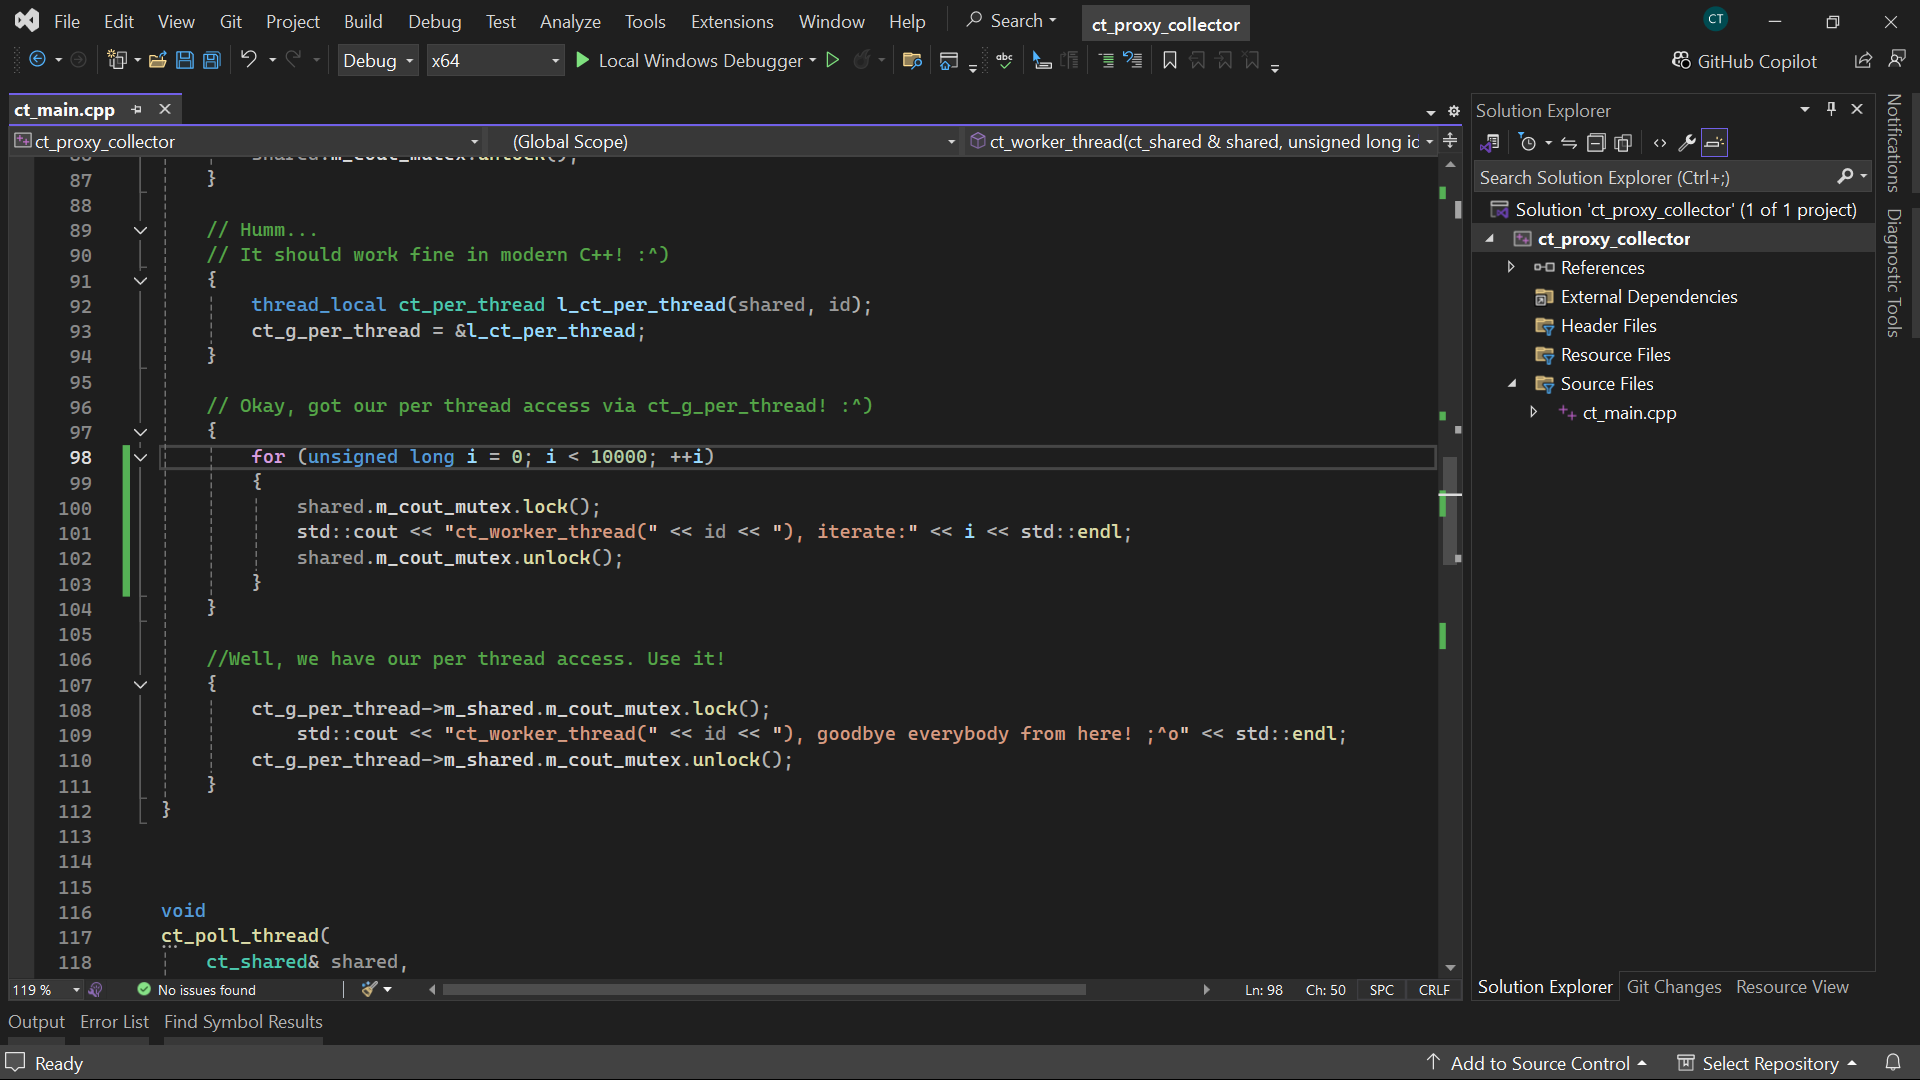Screen dimensions: 1920x1080
Task: Open the (Global Scope) dropdown
Action: 724,142
